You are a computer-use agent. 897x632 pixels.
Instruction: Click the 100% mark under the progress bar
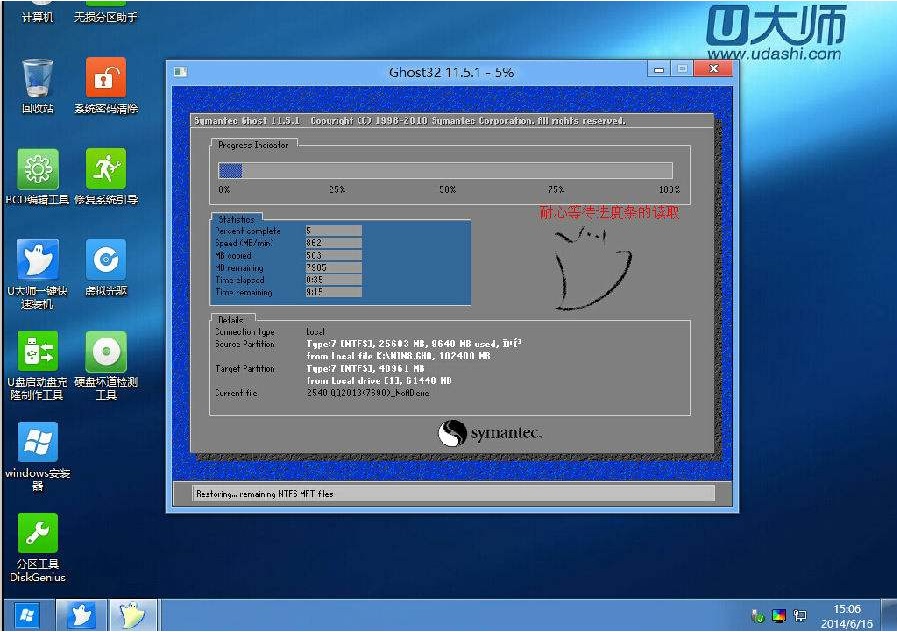669,189
